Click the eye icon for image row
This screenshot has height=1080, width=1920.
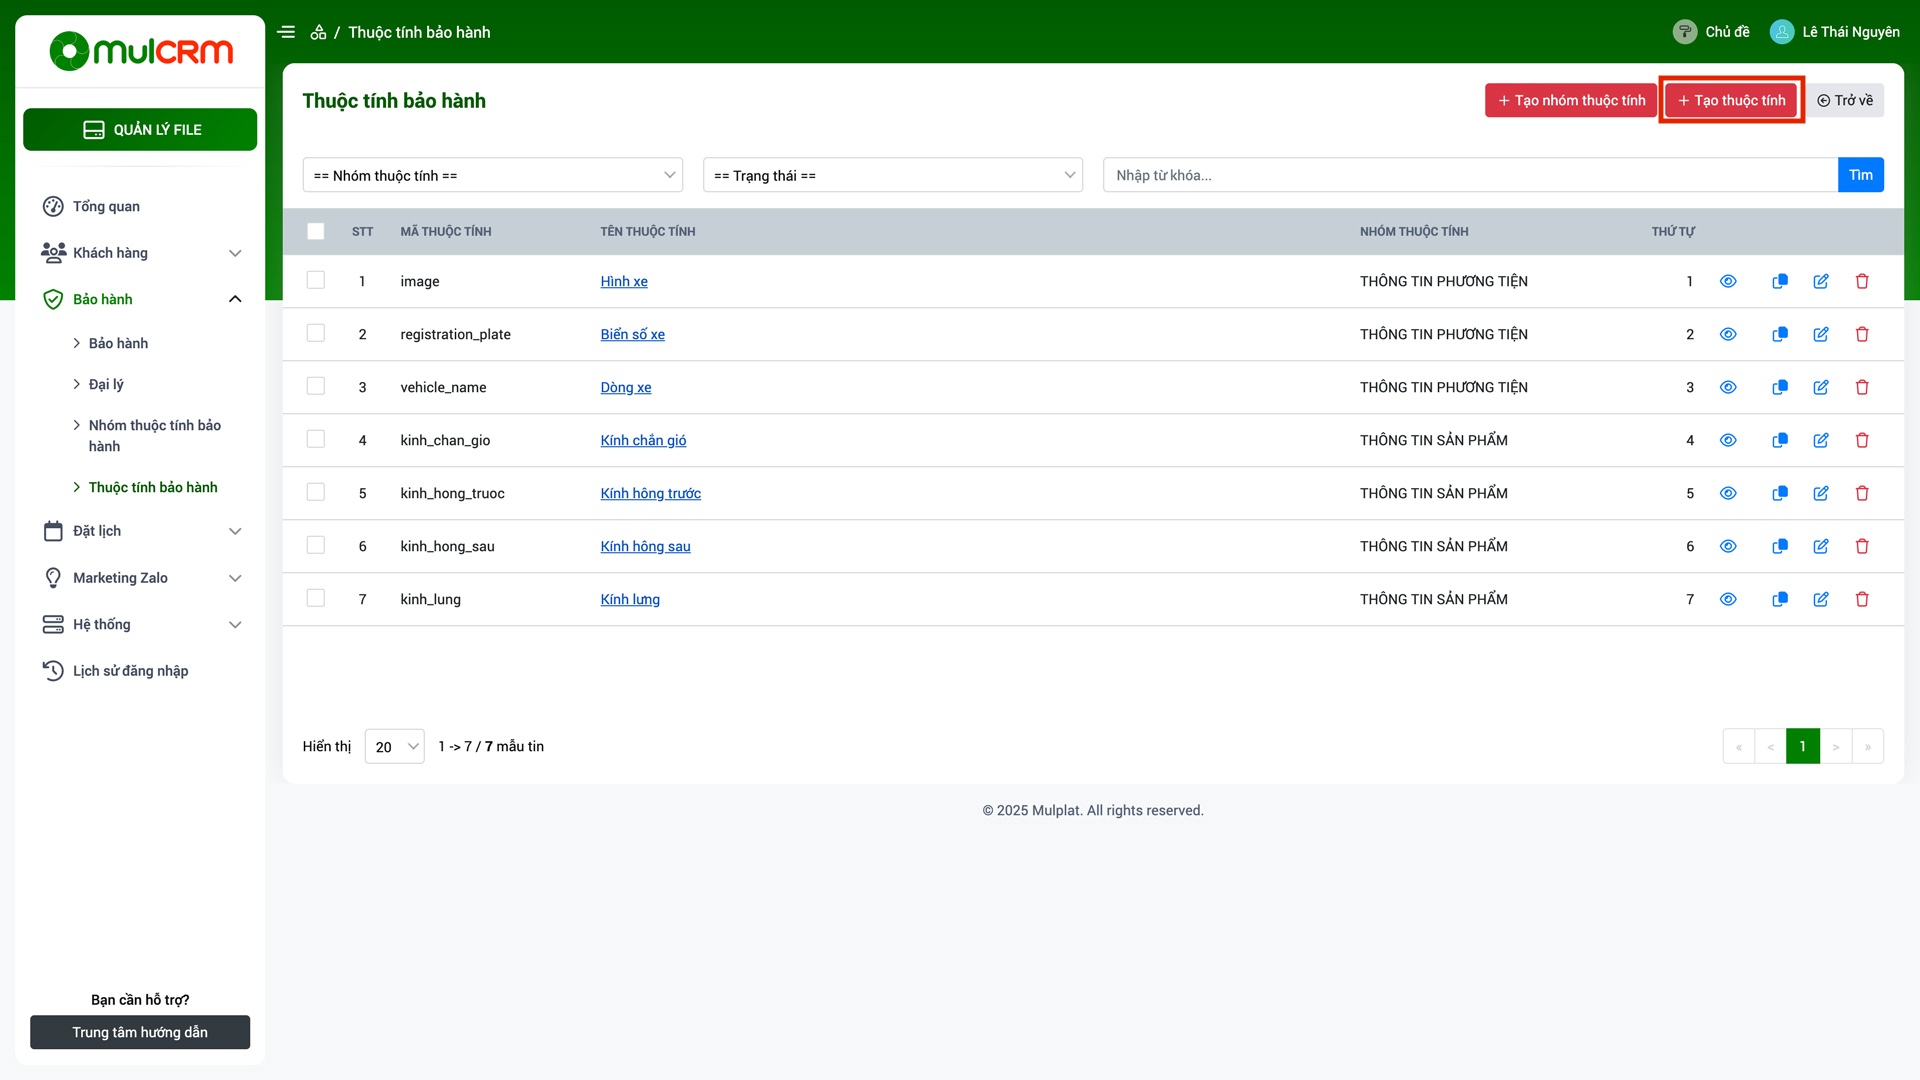click(1728, 281)
